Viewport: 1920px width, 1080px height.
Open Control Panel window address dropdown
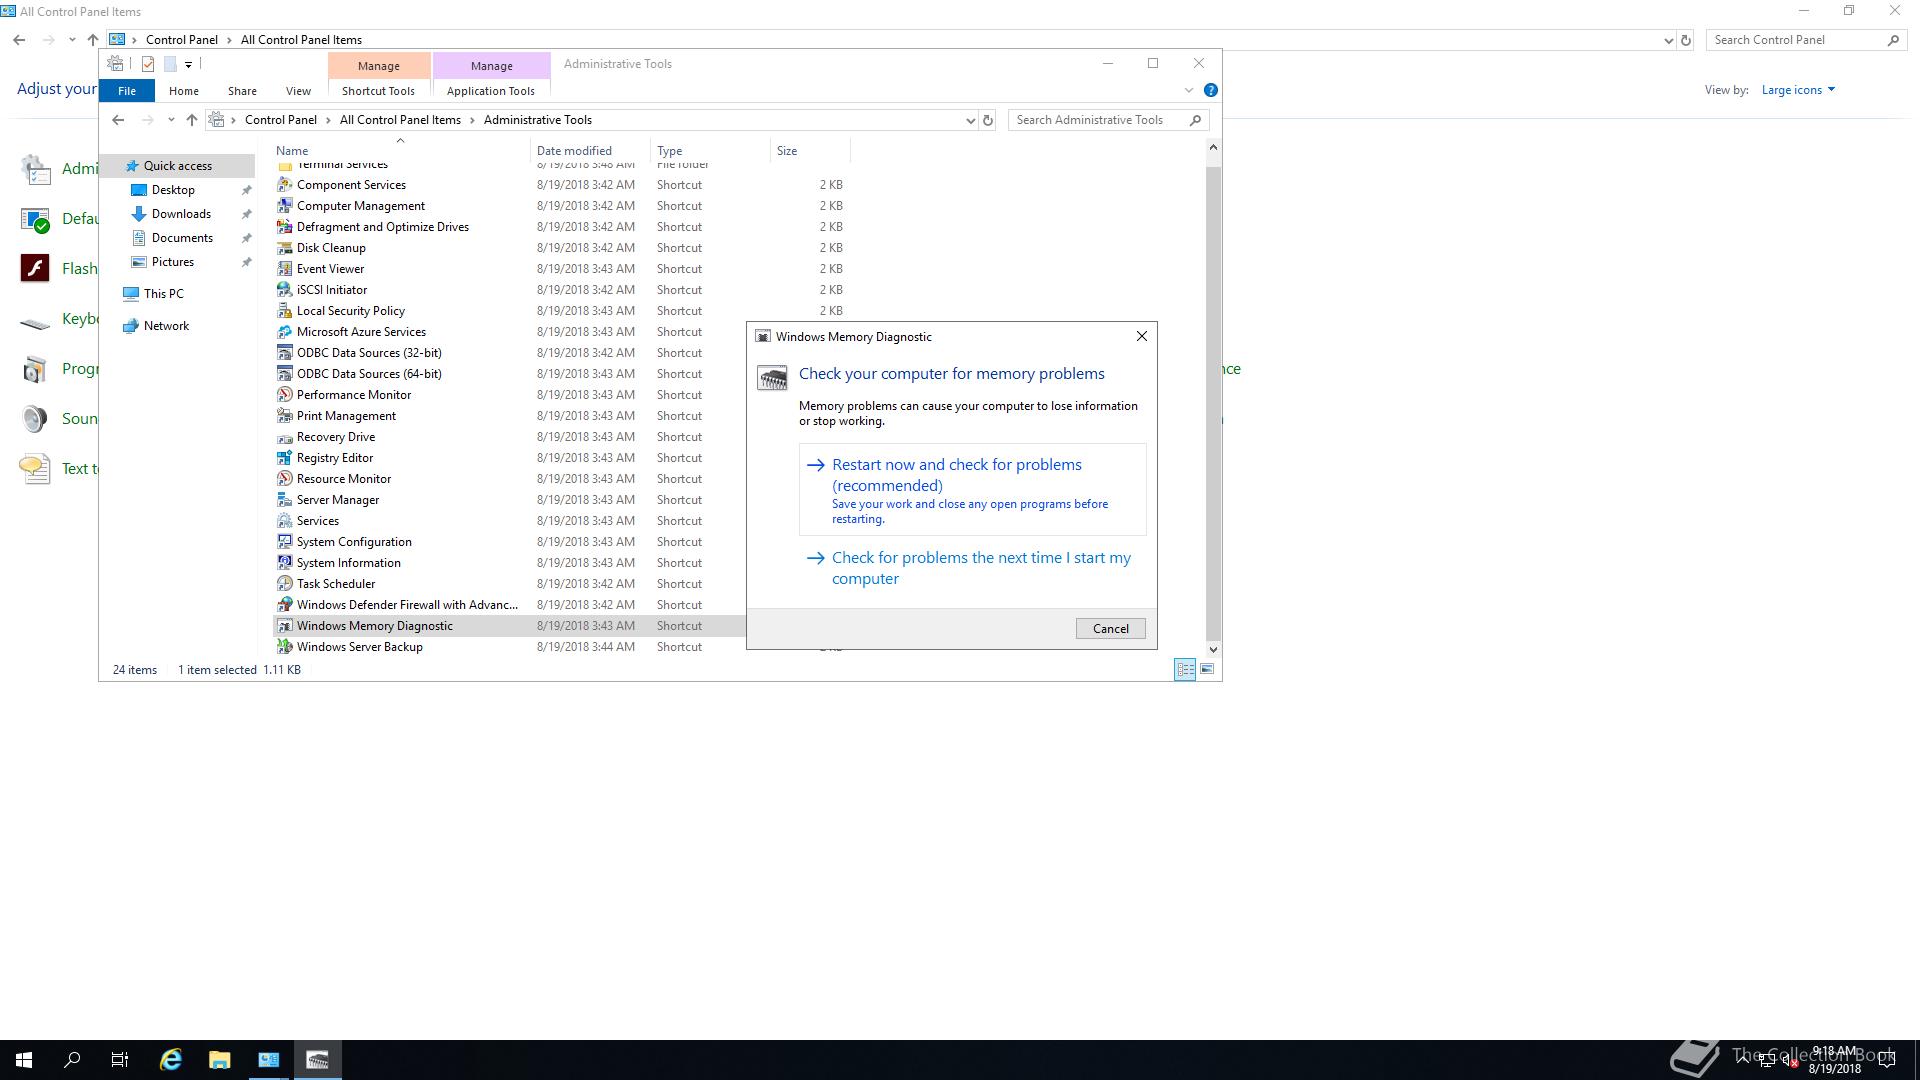1668,40
